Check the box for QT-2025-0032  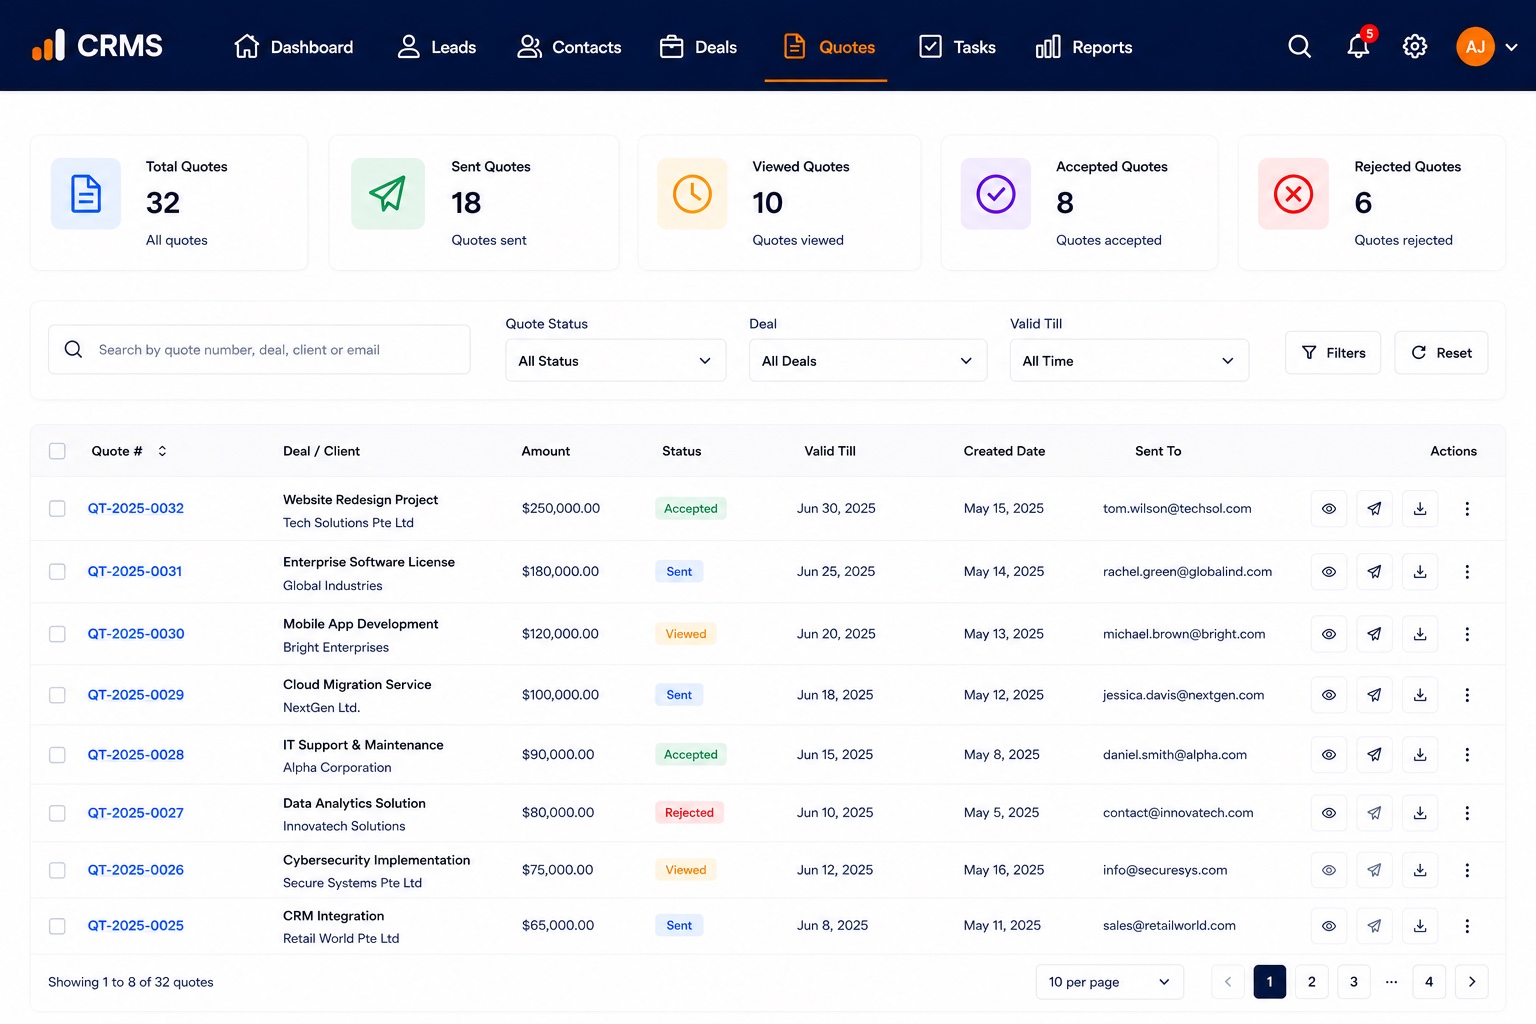point(57,509)
